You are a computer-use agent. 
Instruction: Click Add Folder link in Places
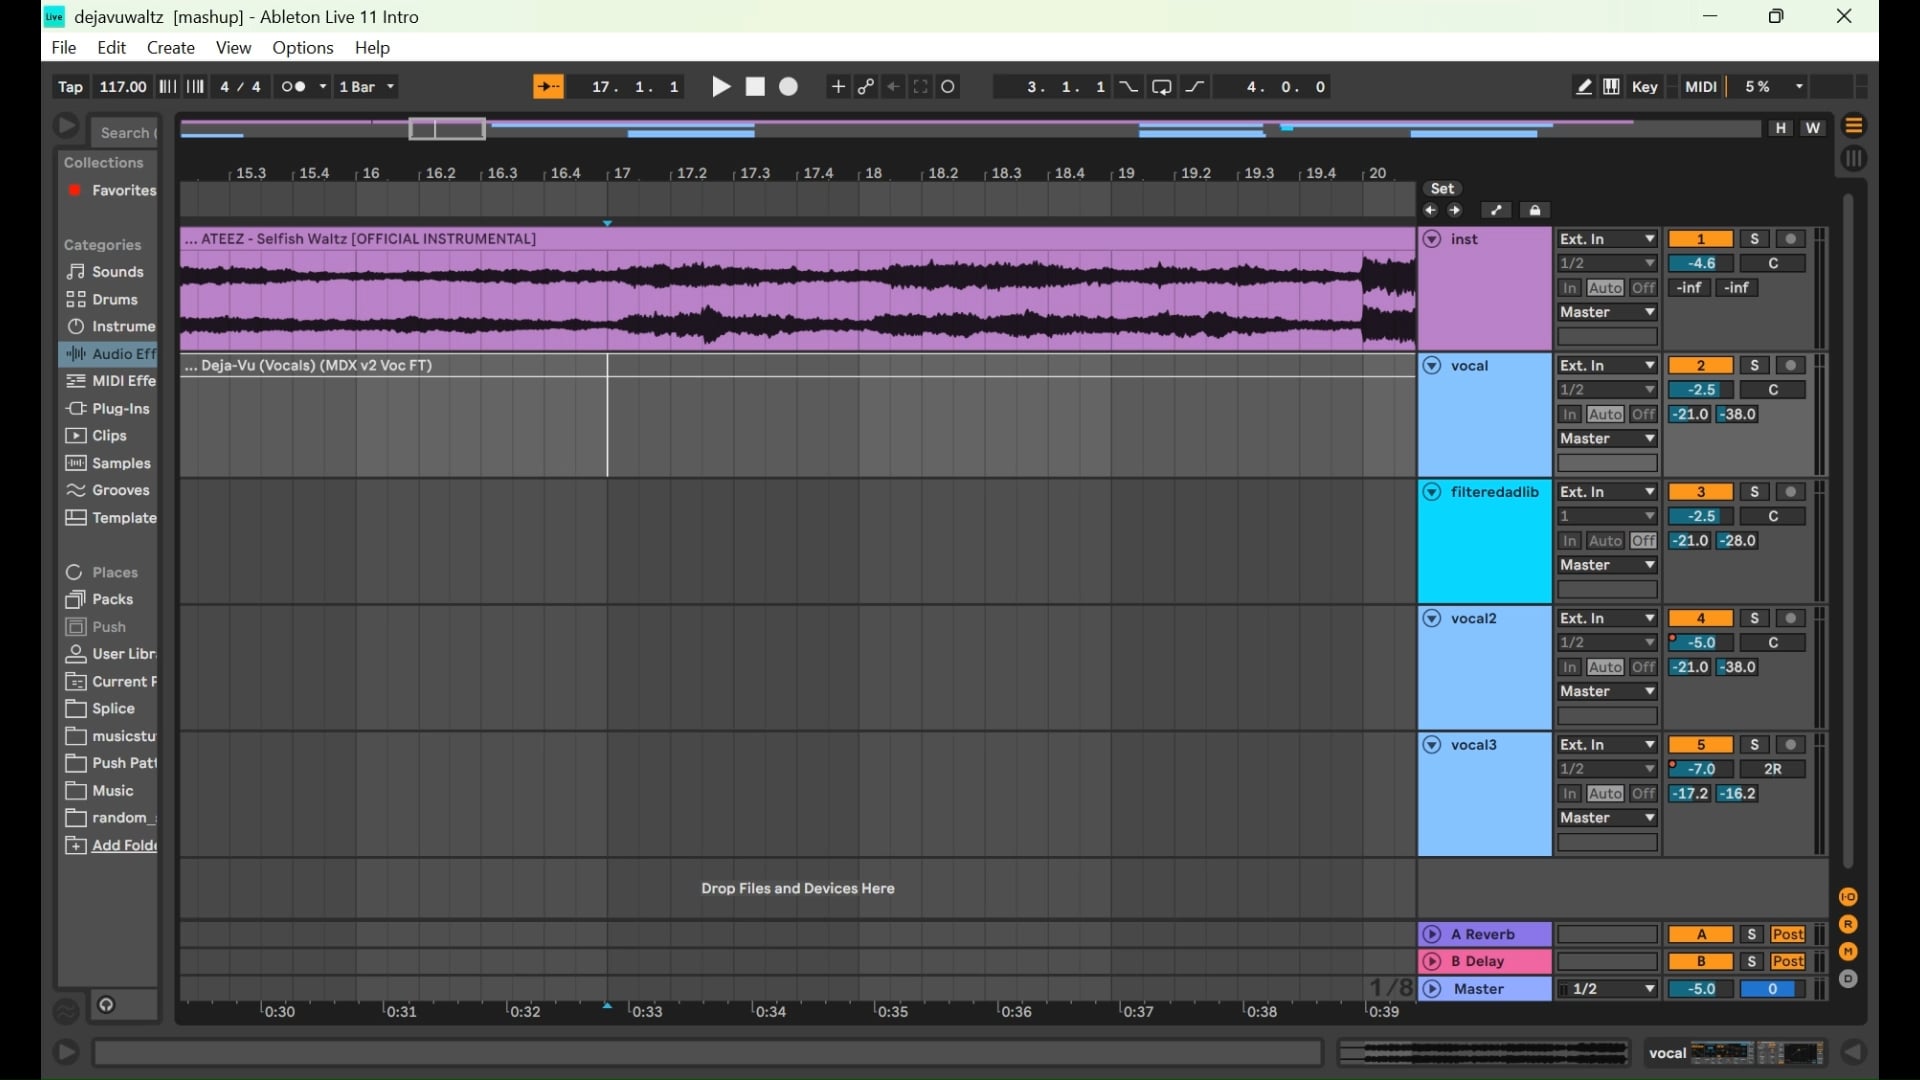pyautogui.click(x=123, y=846)
